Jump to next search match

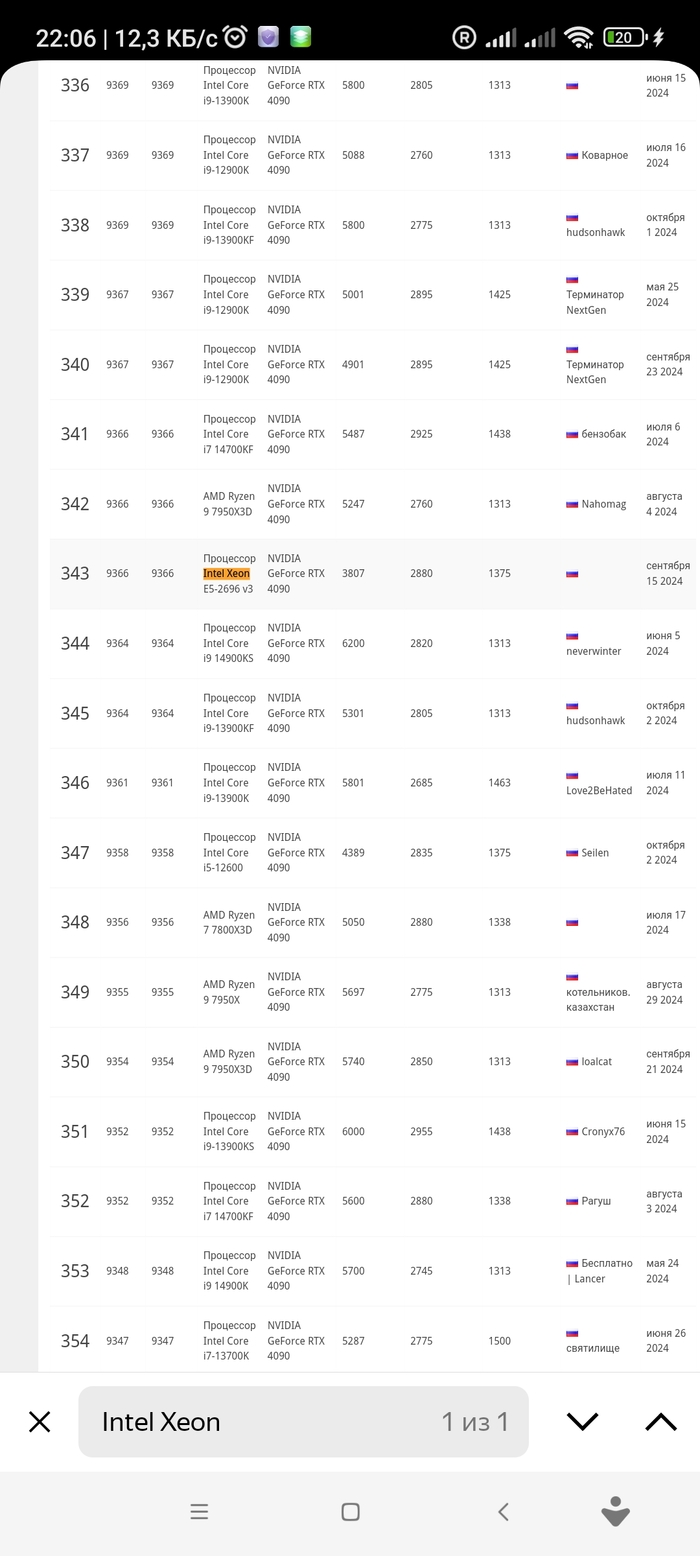pos(582,1421)
